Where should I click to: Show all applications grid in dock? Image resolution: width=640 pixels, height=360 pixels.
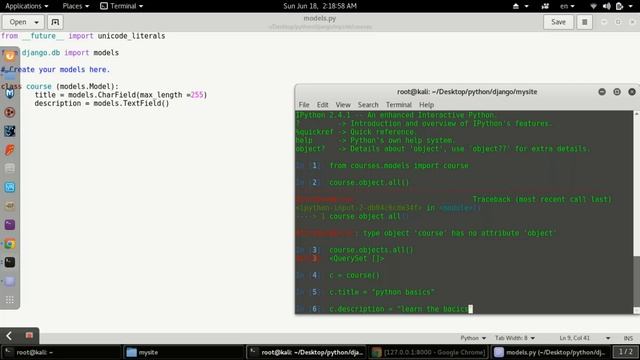(10, 300)
